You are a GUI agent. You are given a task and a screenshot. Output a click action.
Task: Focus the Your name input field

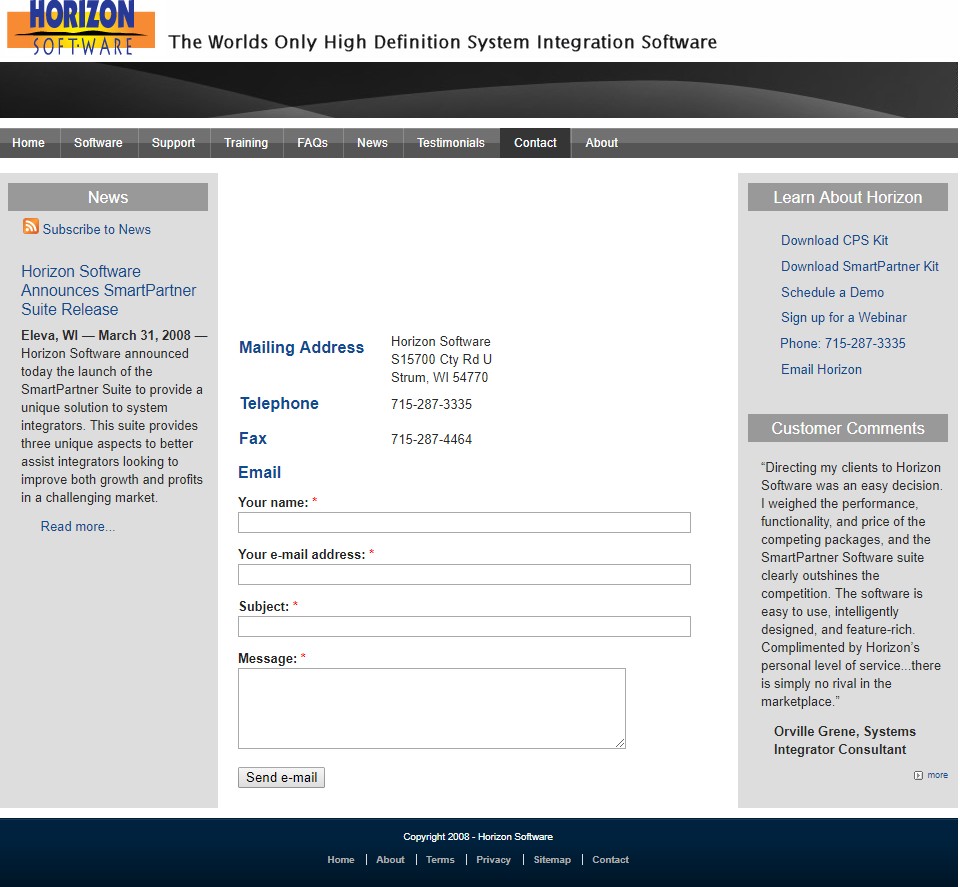pyautogui.click(x=464, y=523)
